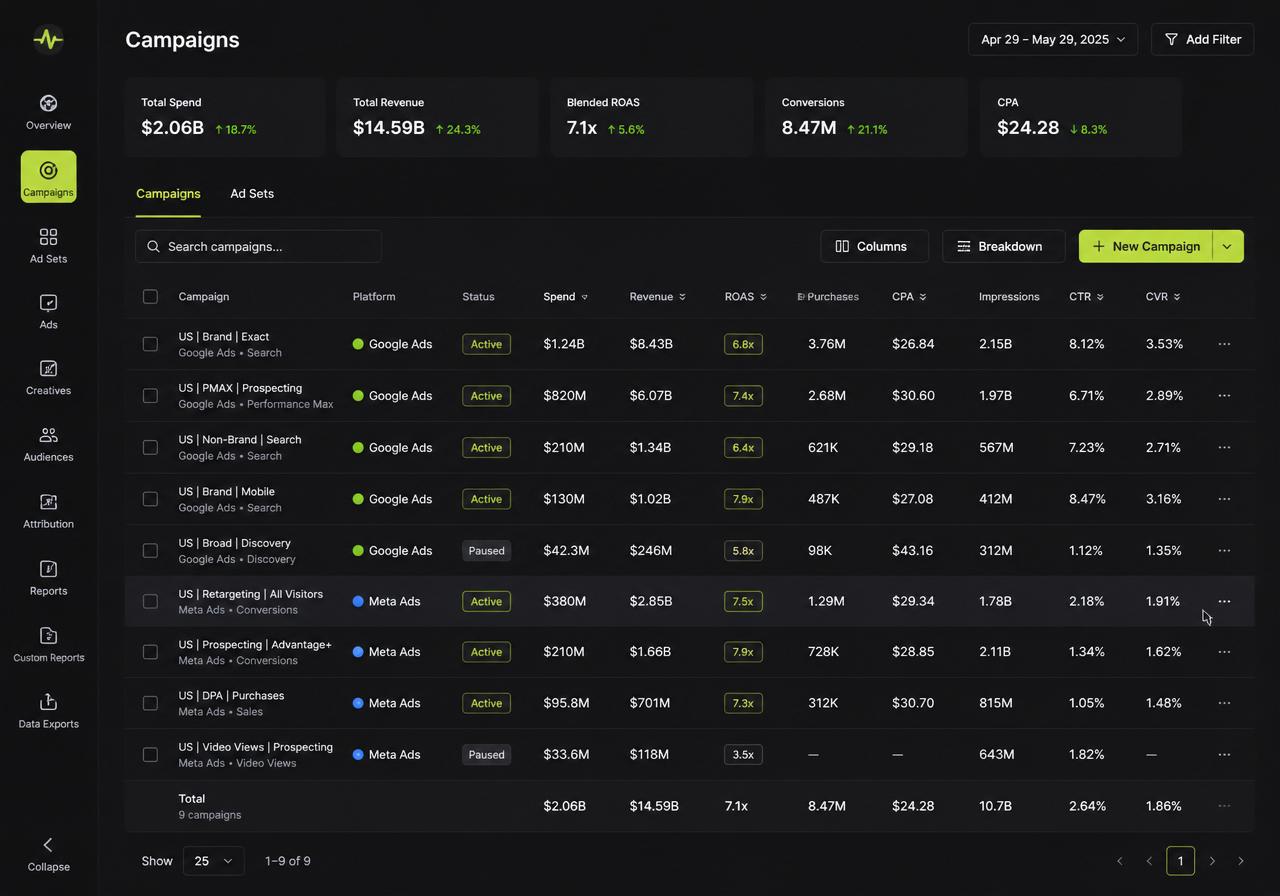Check the US | Brand | Exact row
The width and height of the screenshot is (1280, 896).
click(150, 344)
